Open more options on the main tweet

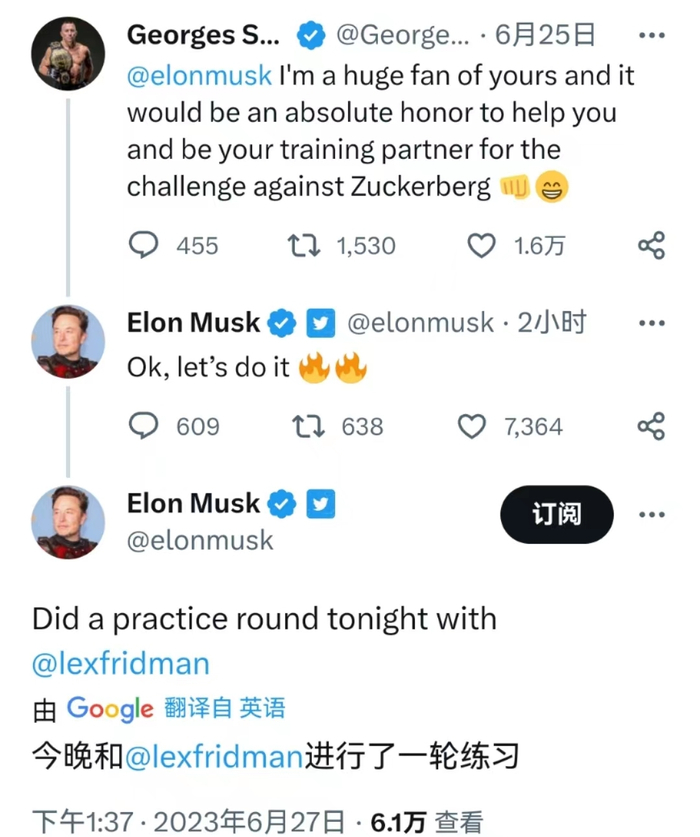[x=651, y=514]
